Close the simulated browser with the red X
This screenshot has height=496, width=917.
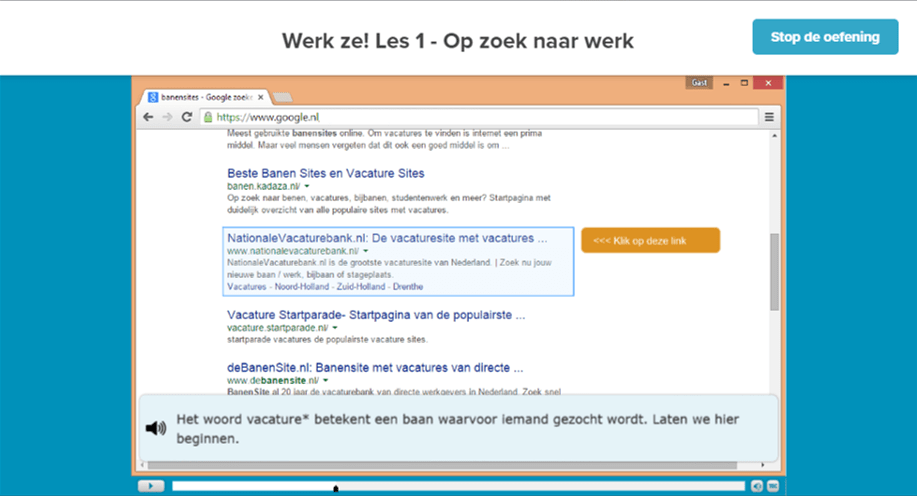pyautogui.click(x=768, y=83)
